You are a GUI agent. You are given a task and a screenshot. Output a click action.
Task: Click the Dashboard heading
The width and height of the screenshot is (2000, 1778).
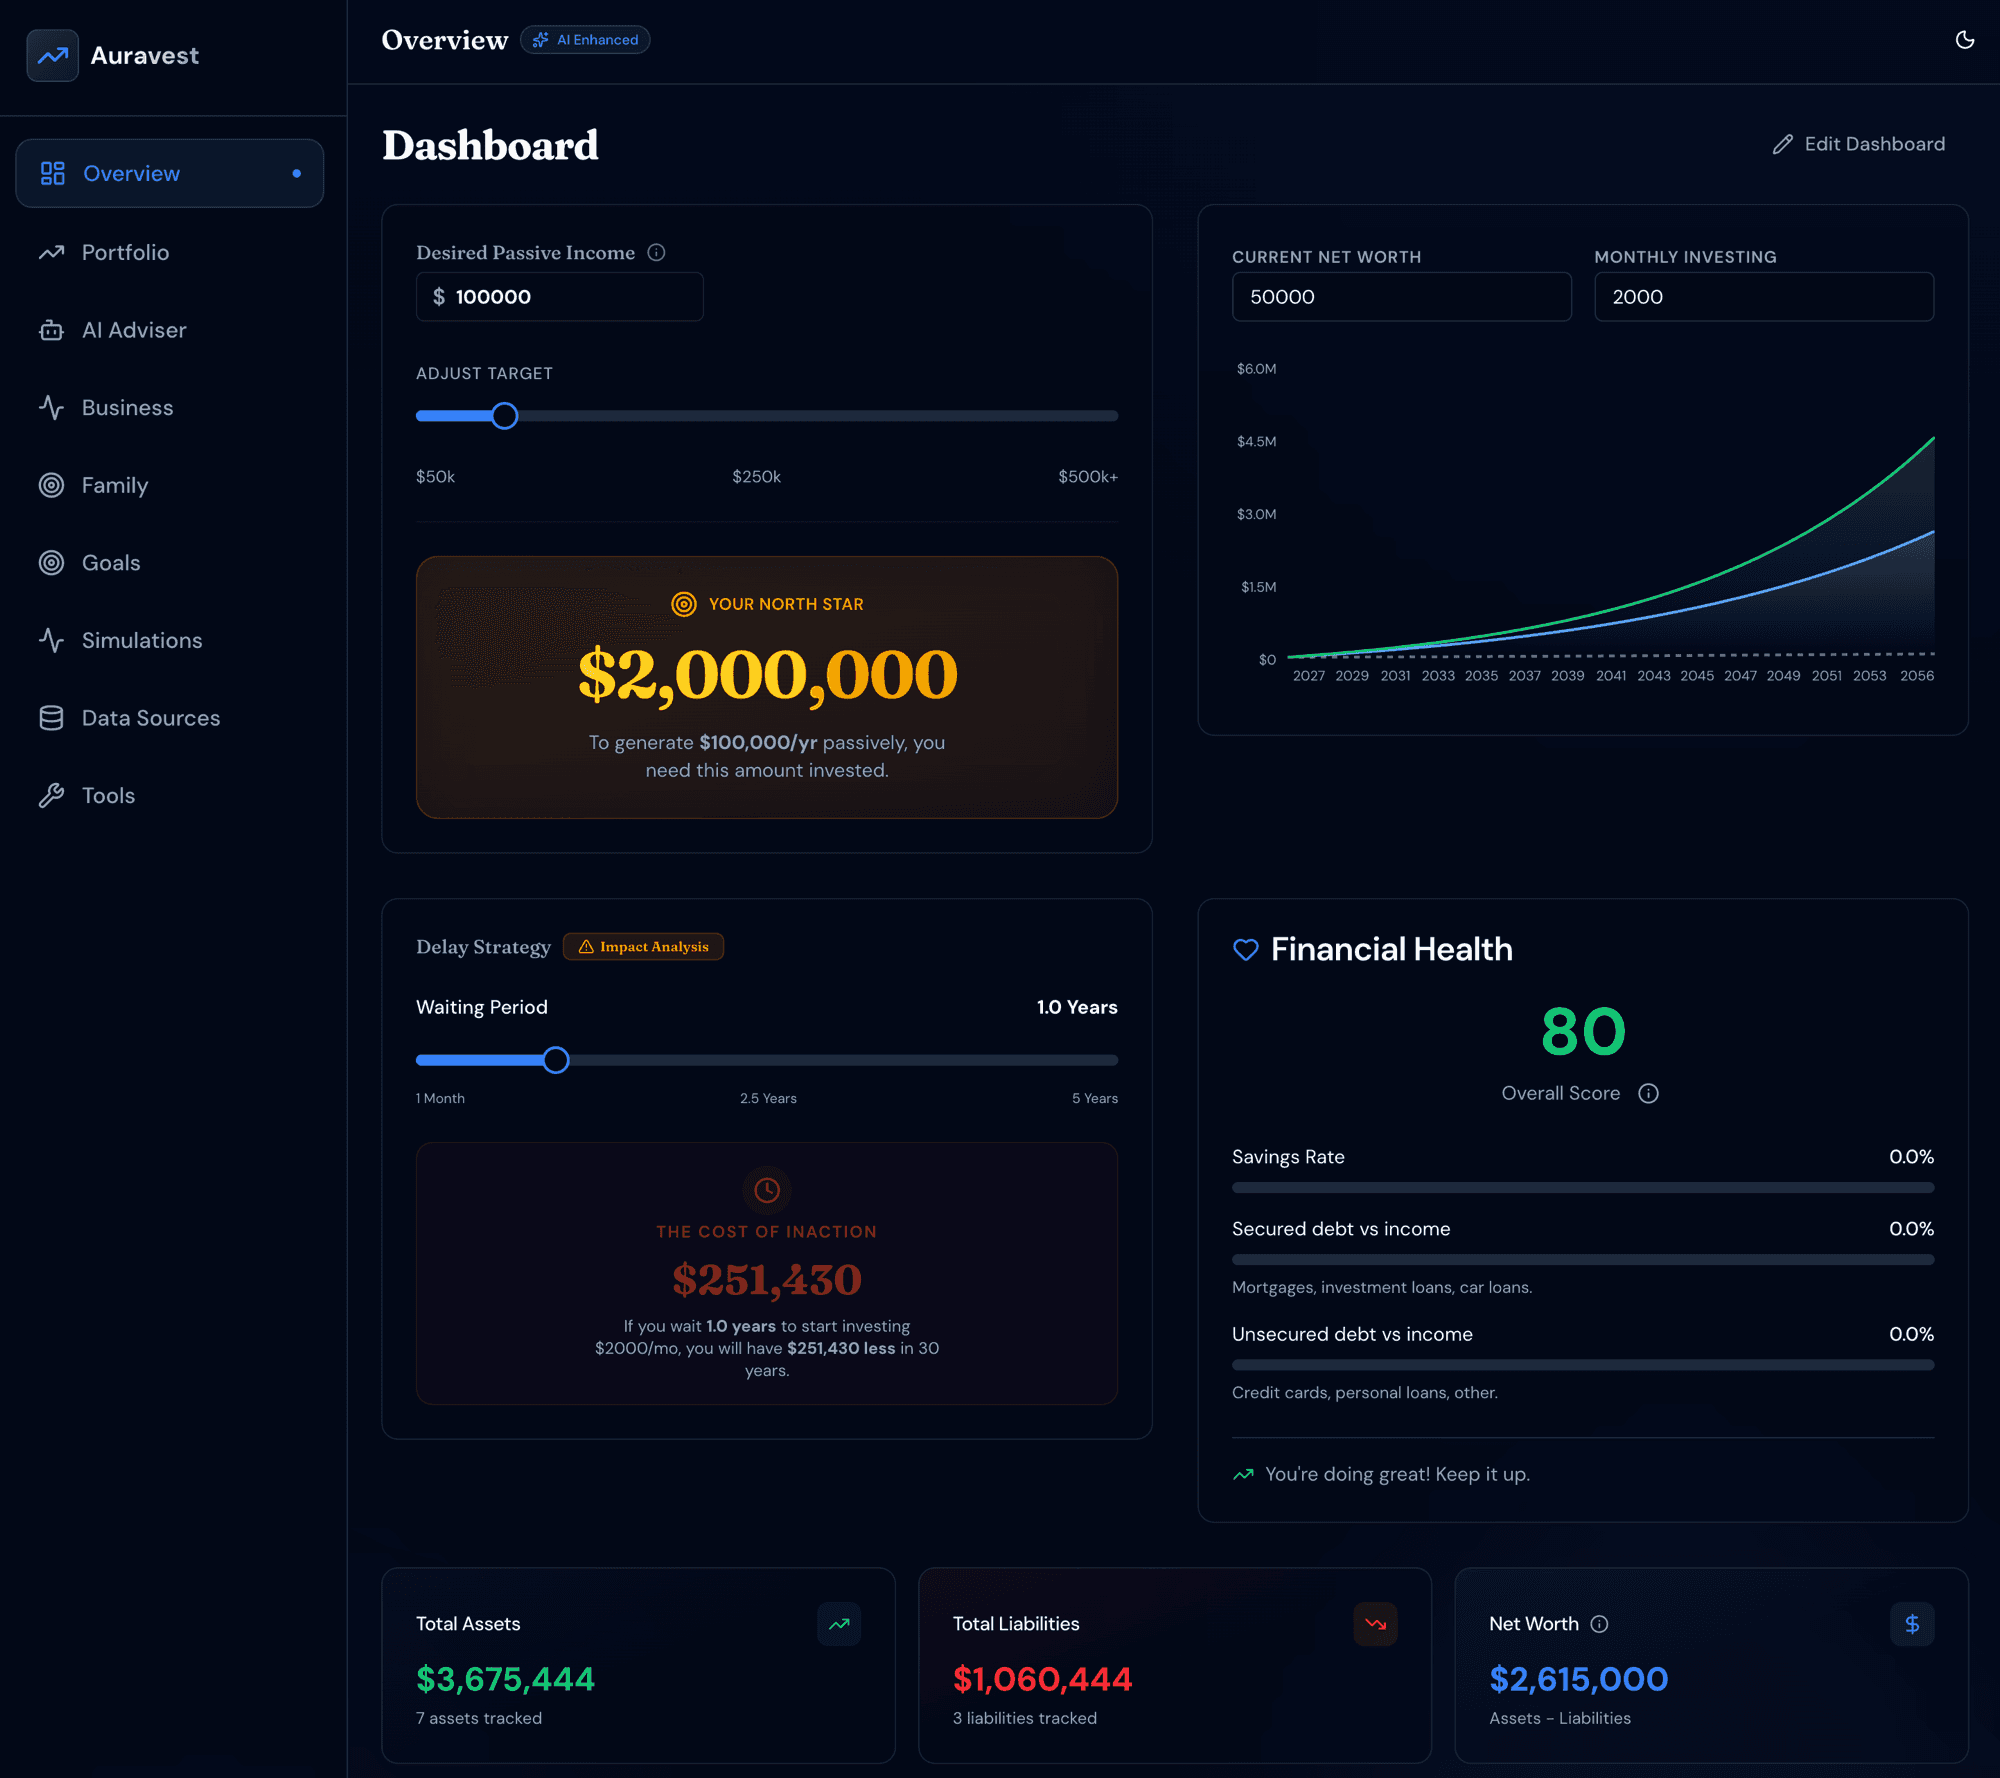pos(491,146)
